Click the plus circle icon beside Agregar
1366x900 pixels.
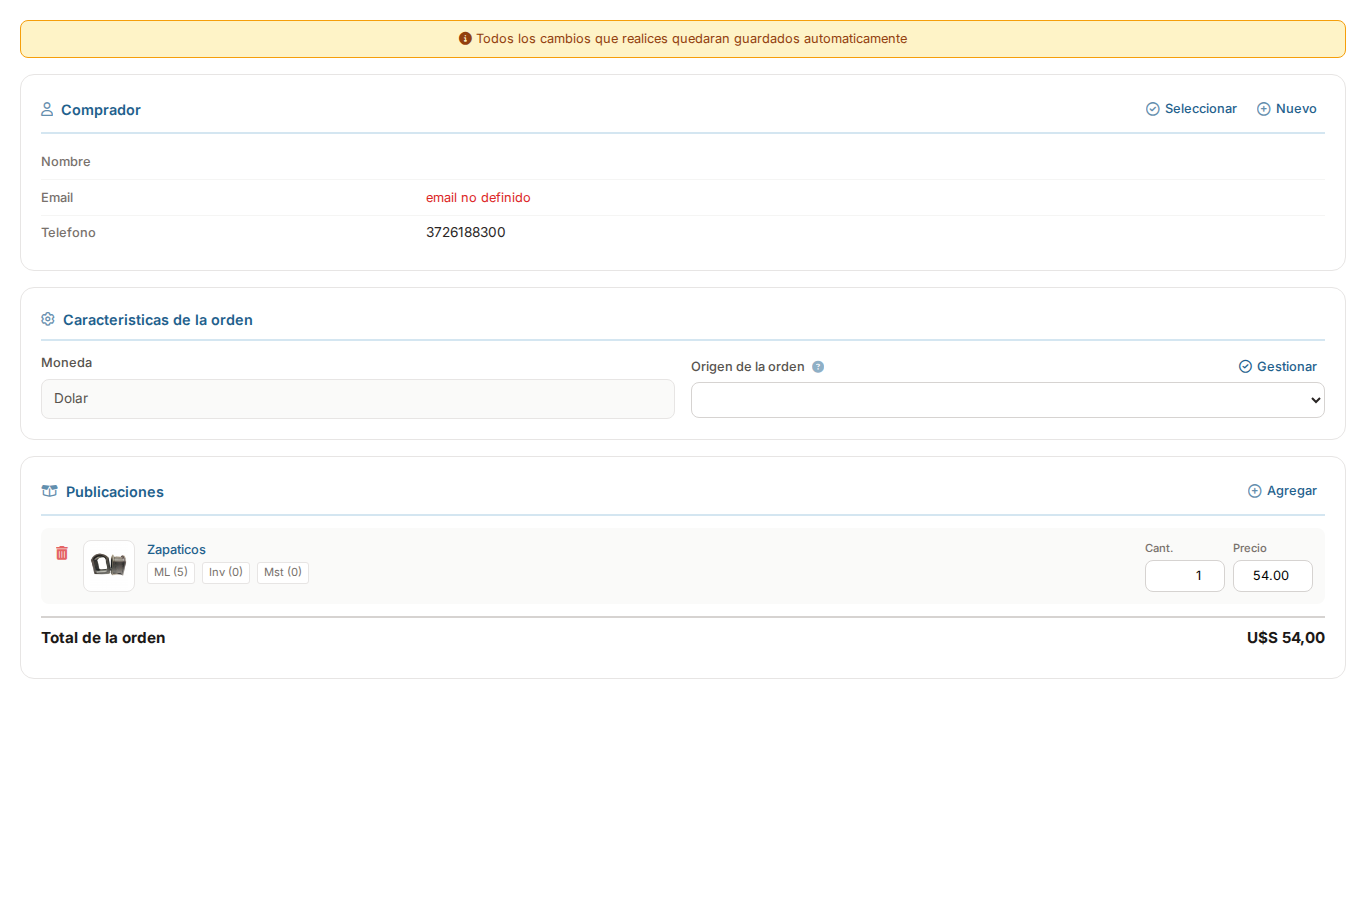[x=1254, y=491]
